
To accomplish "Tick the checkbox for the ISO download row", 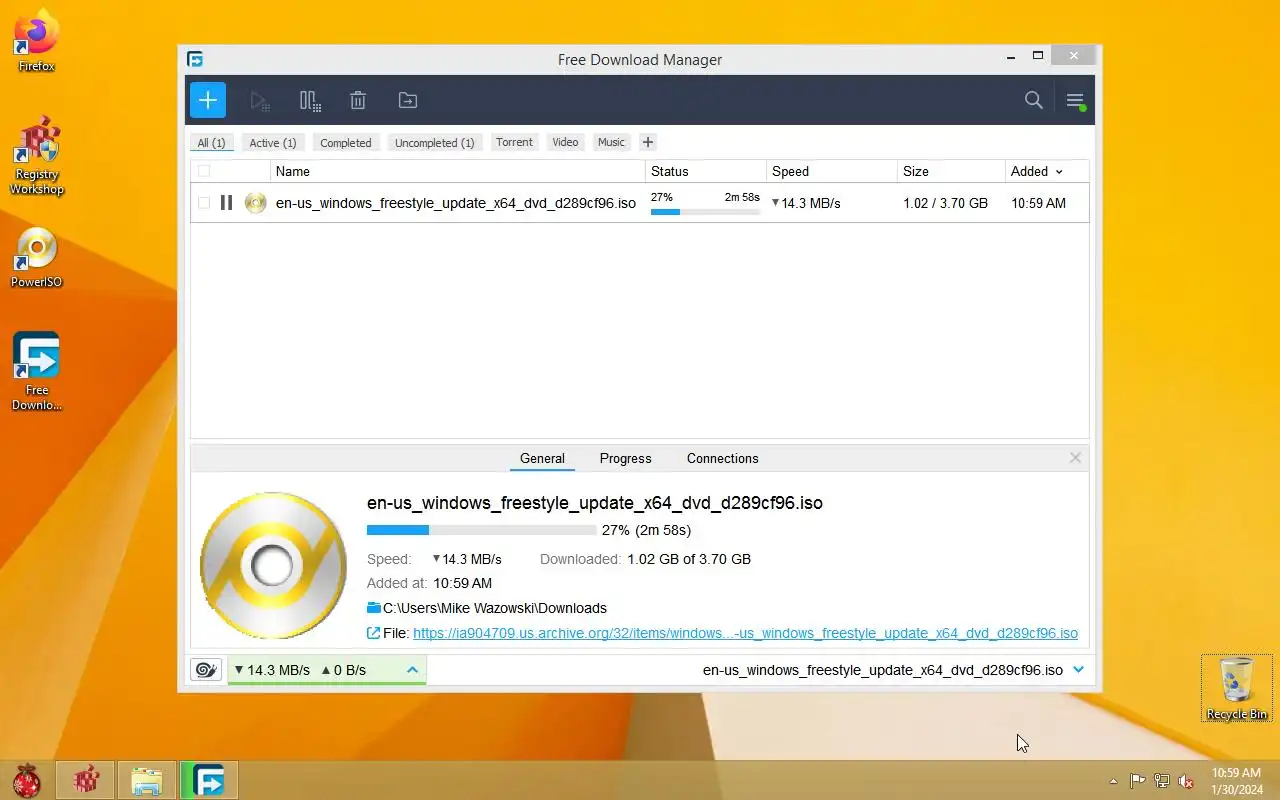I will point(204,203).
